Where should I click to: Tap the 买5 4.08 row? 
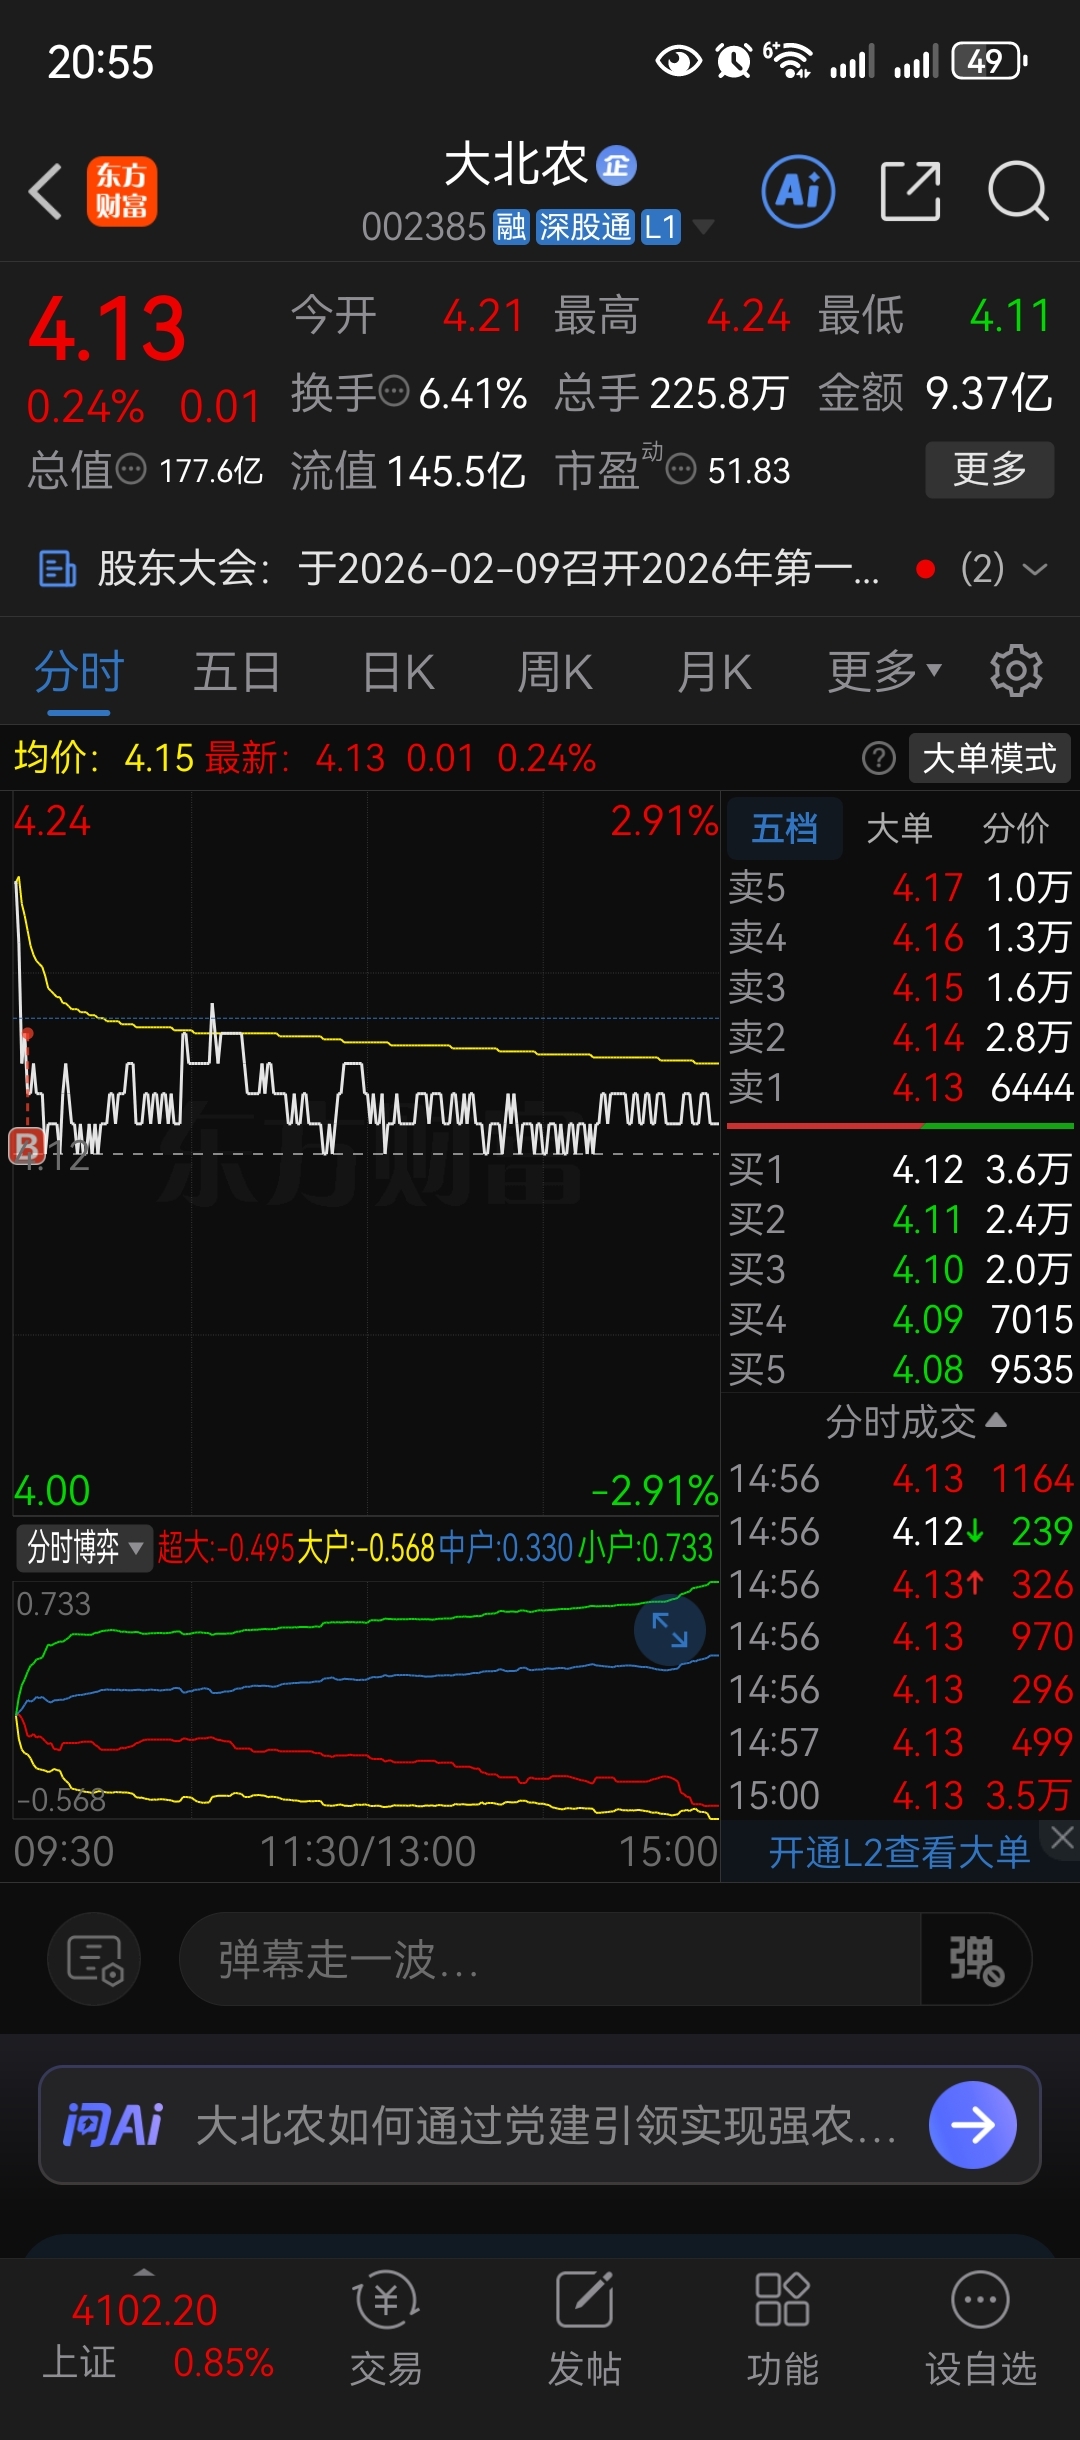(x=900, y=1369)
